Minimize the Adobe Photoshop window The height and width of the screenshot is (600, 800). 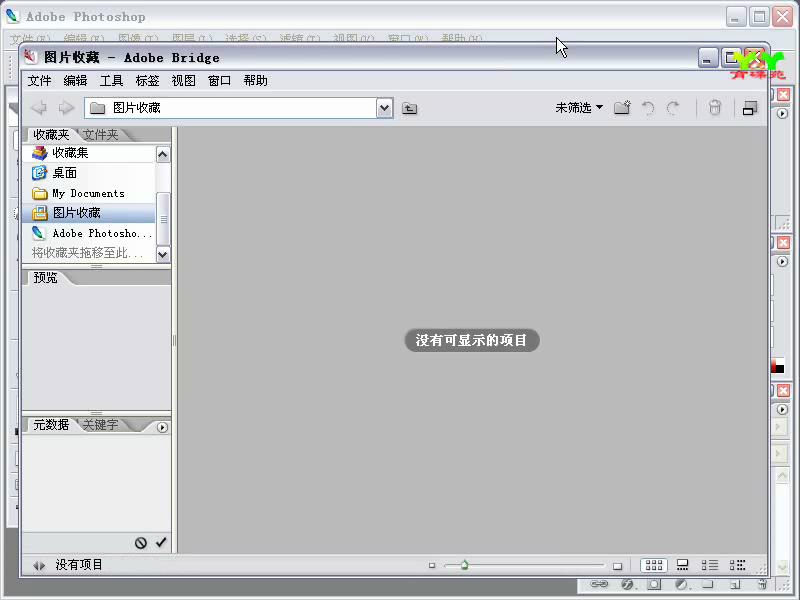click(735, 17)
